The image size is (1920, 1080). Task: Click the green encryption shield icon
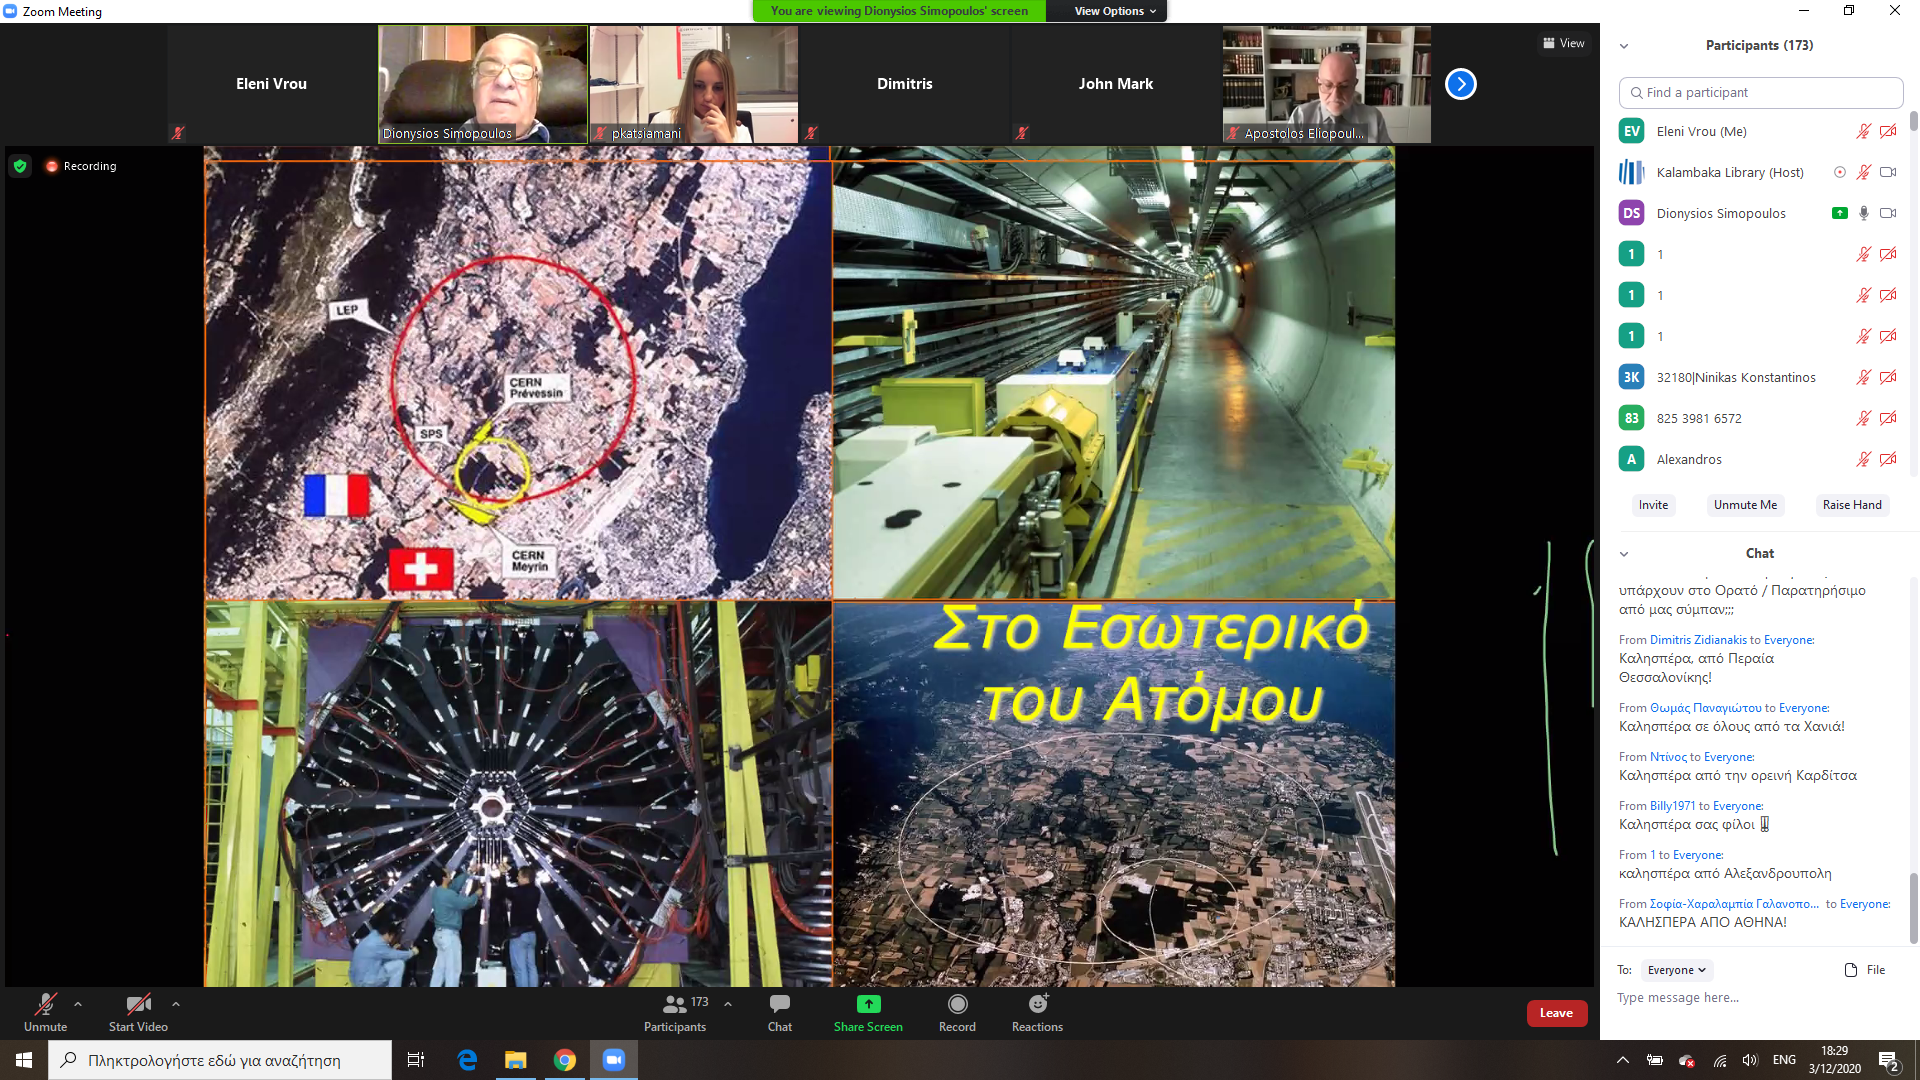[20, 166]
